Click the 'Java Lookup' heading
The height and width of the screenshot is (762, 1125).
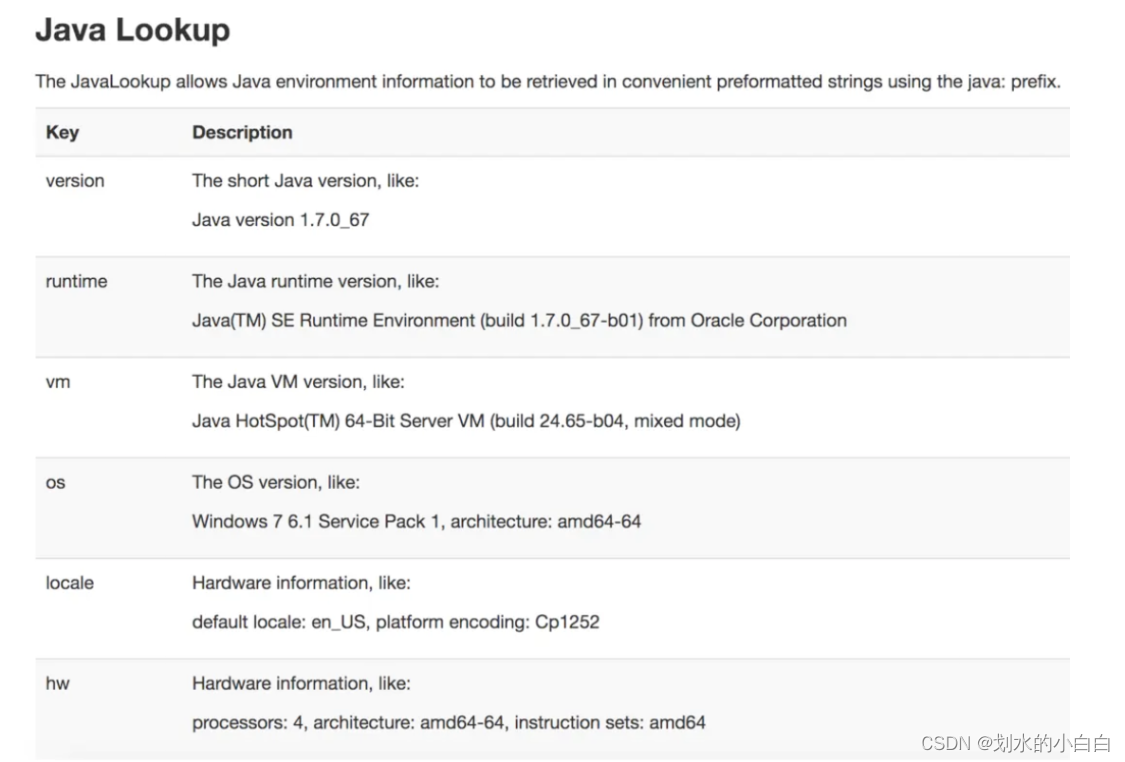133,30
